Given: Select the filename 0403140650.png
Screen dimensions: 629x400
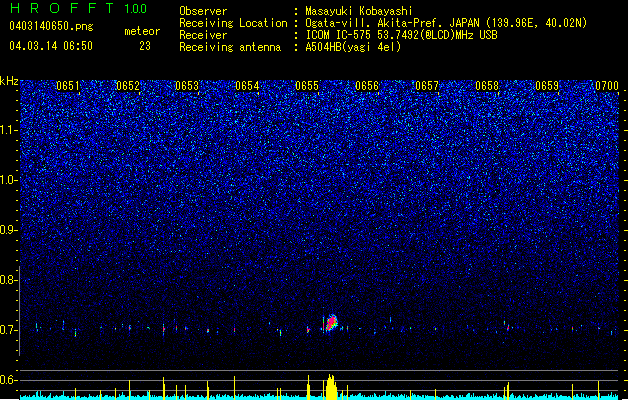Looking at the screenshot, I should coord(51,26).
